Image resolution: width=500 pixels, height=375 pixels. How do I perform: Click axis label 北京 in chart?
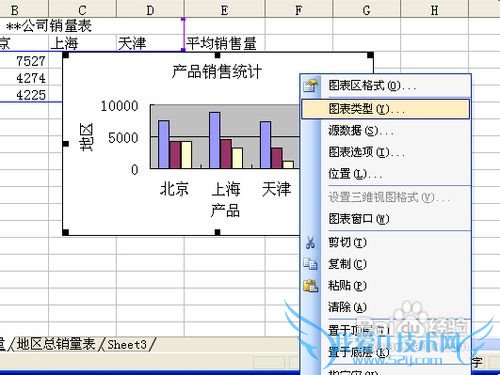point(174,189)
